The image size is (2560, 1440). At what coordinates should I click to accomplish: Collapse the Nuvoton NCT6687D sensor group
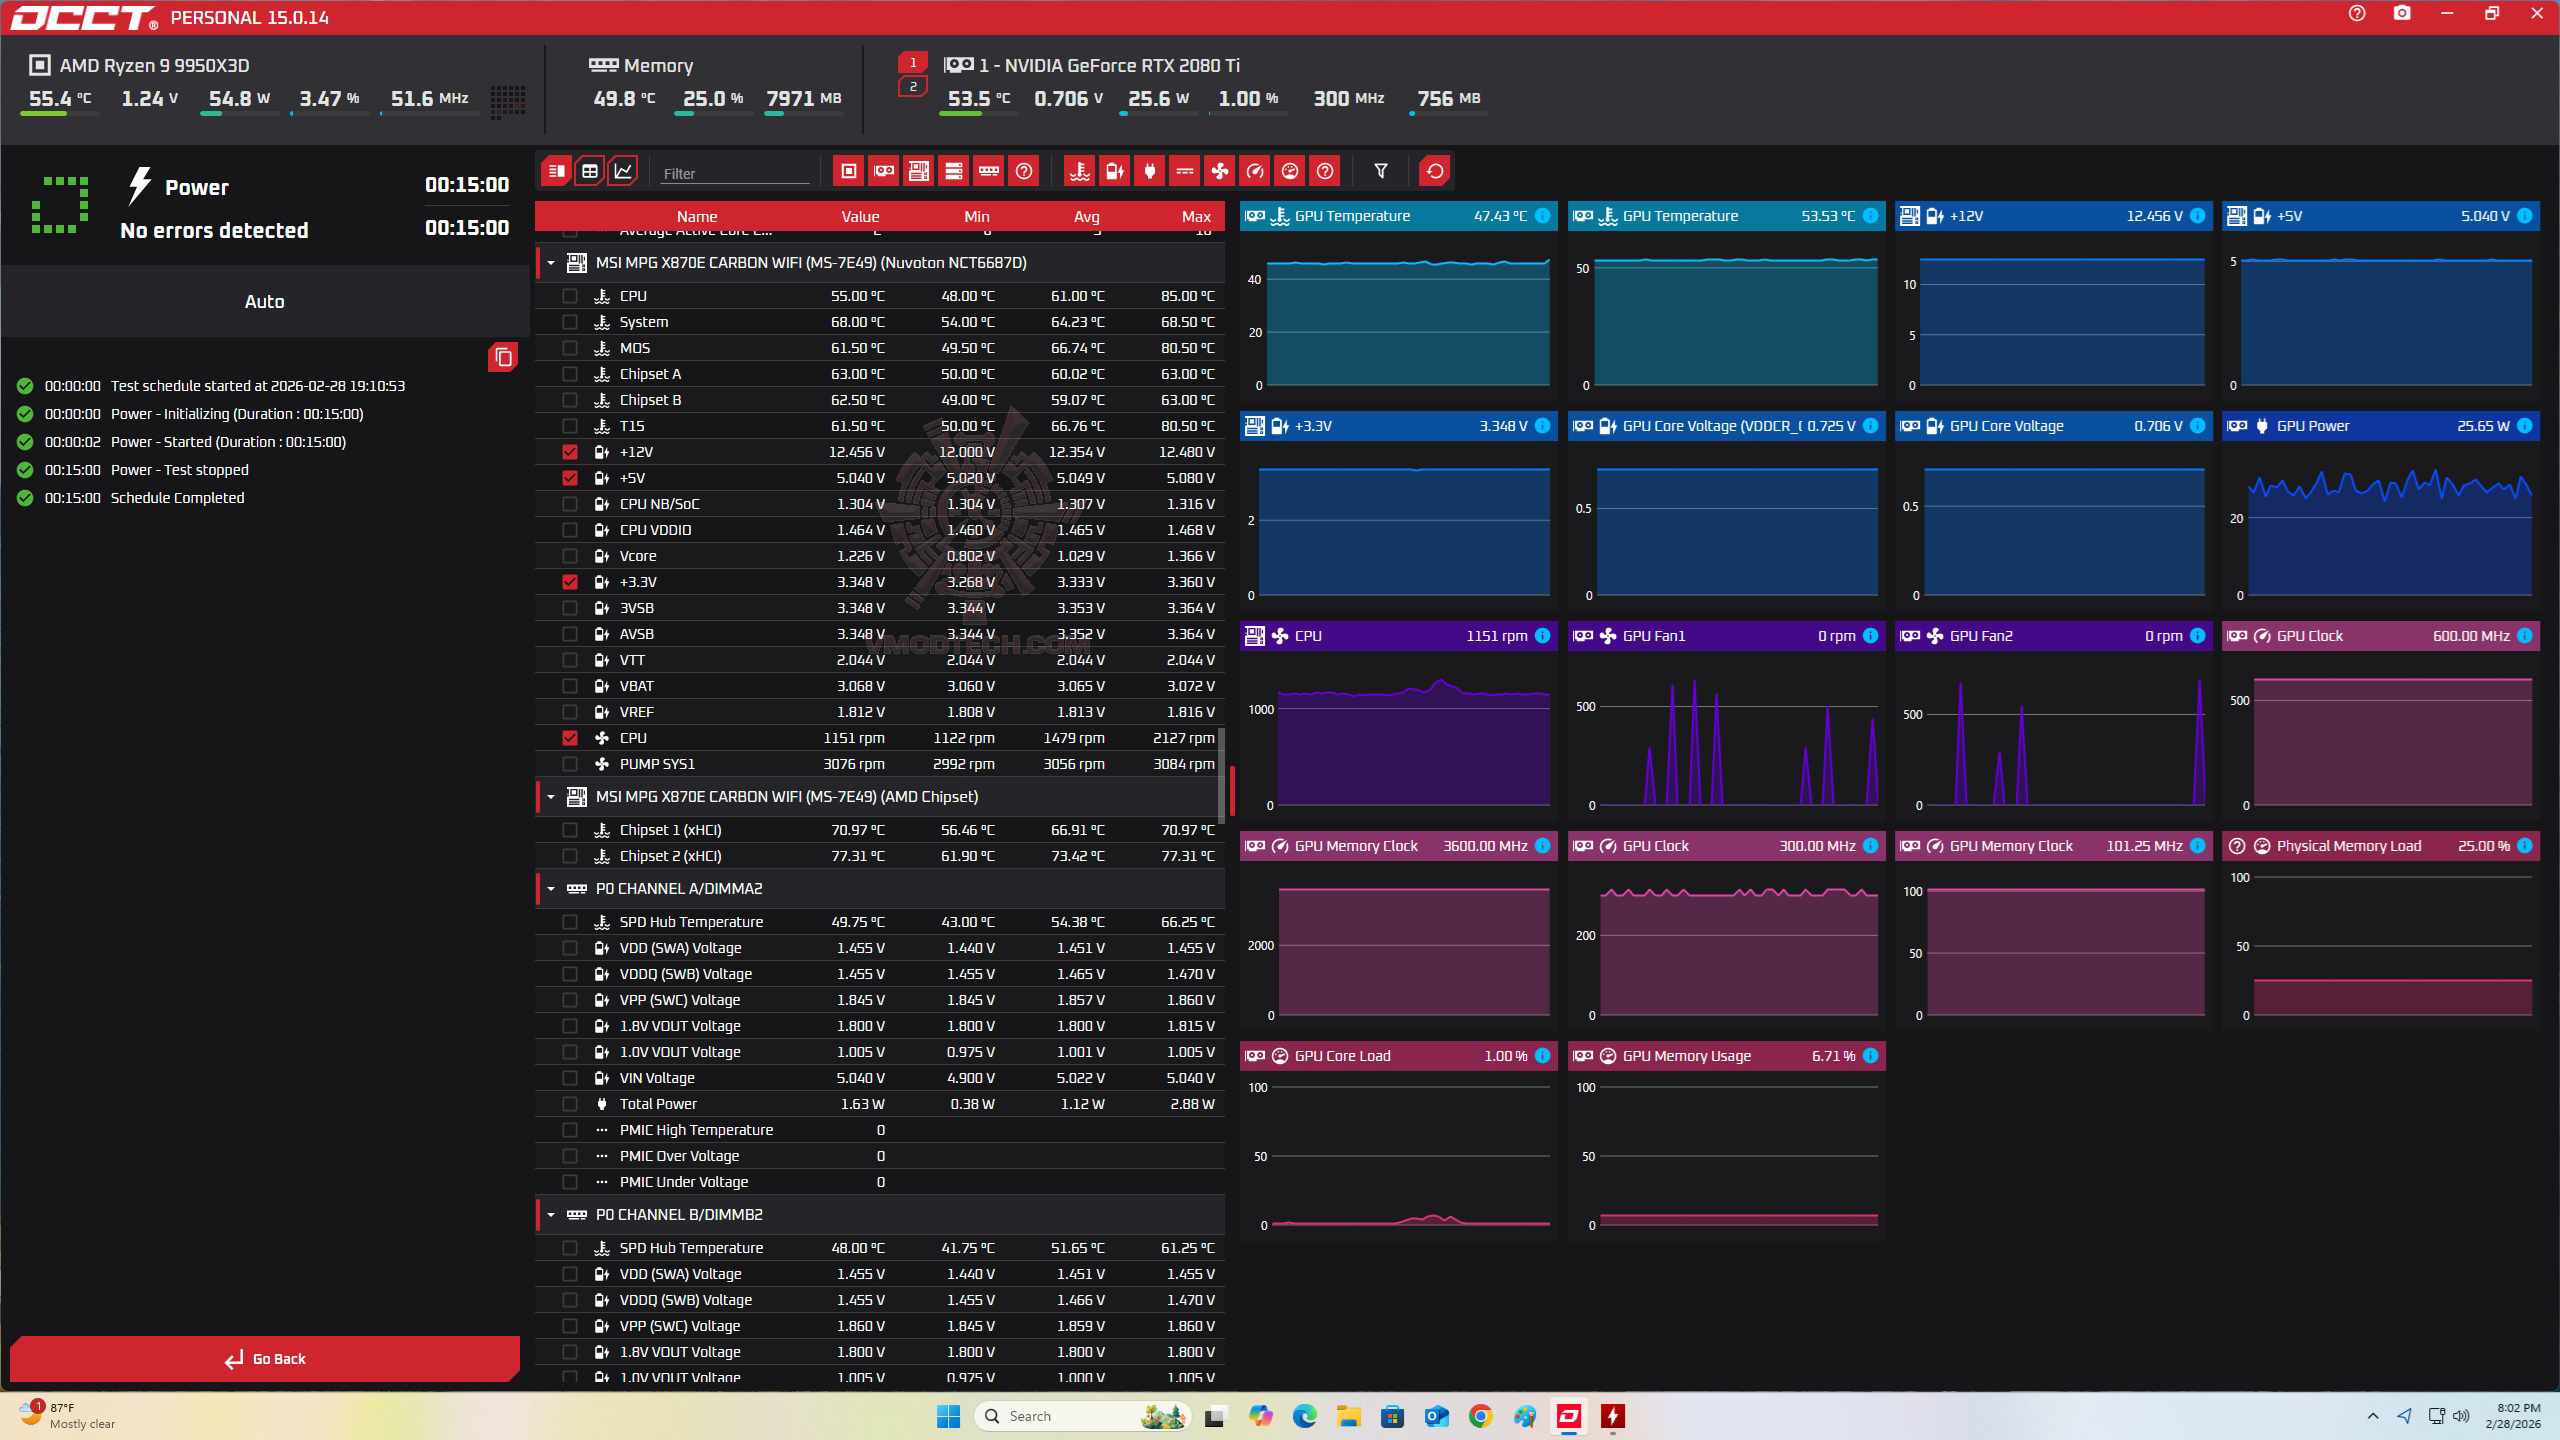(551, 263)
